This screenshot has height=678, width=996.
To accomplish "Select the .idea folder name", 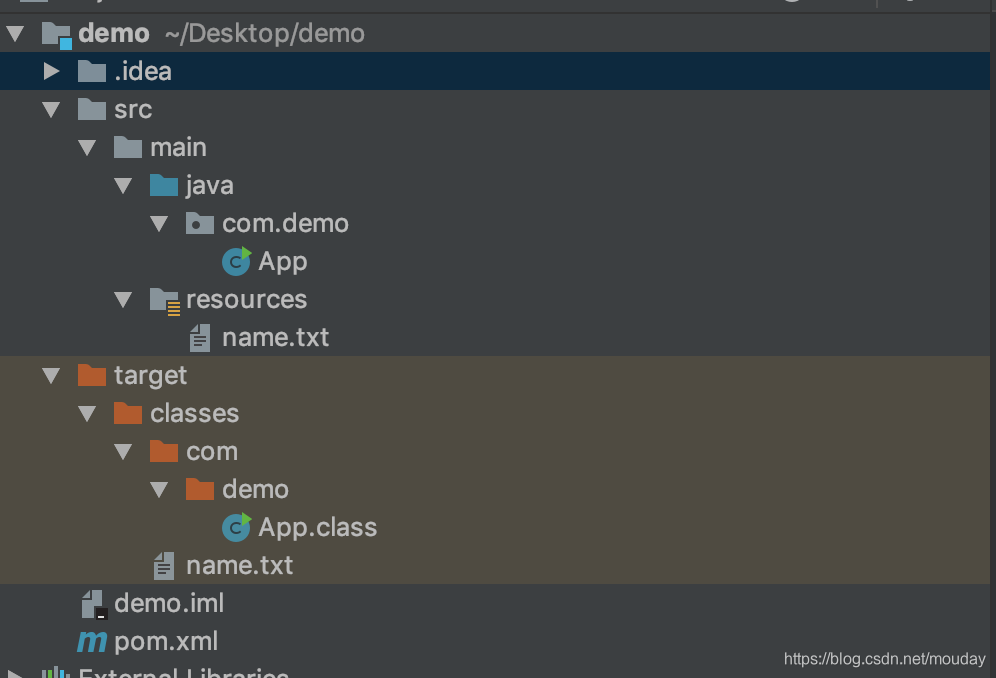I will point(143,71).
